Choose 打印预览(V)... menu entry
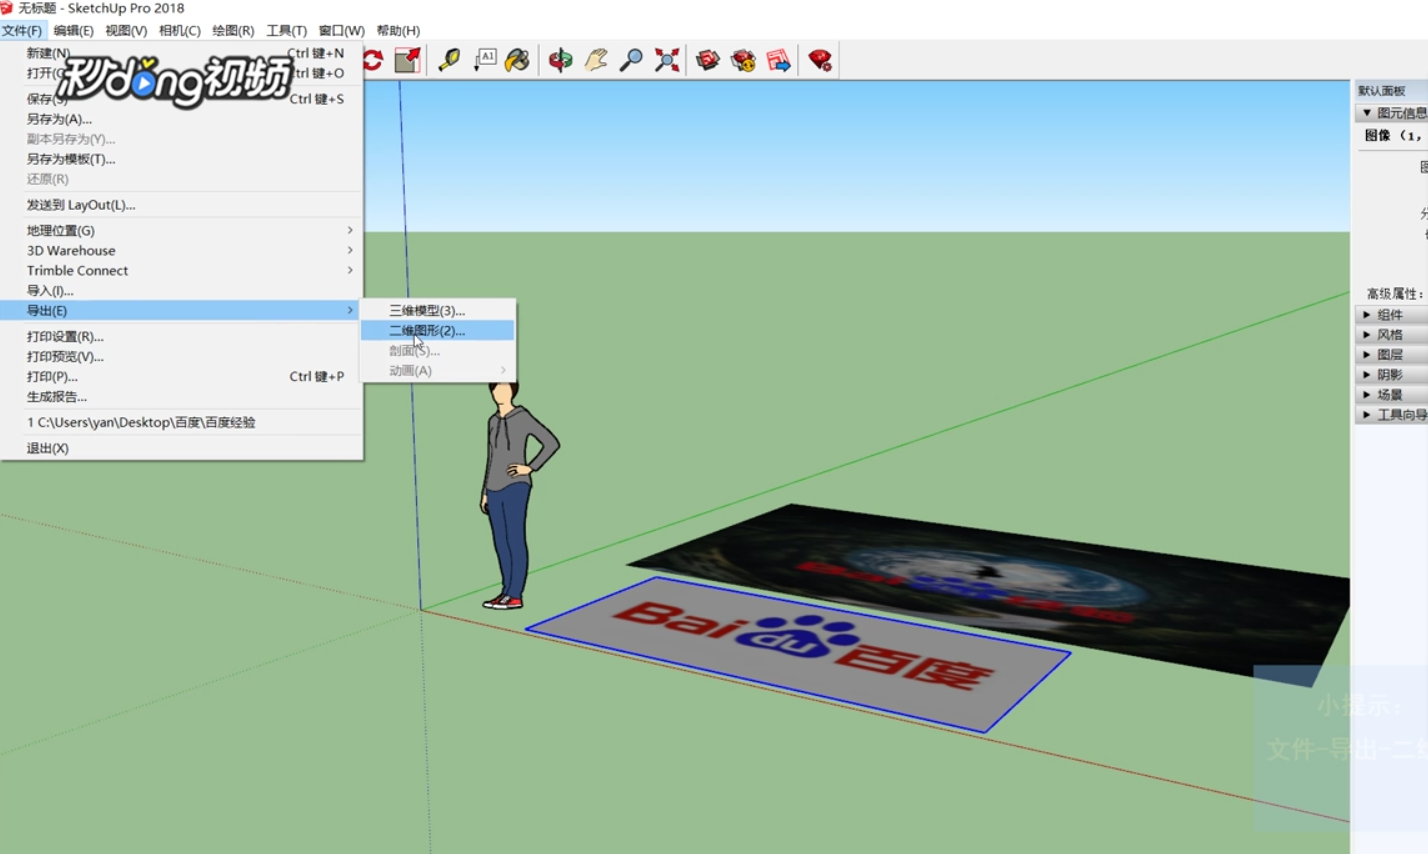This screenshot has height=854, width=1428. [181, 356]
